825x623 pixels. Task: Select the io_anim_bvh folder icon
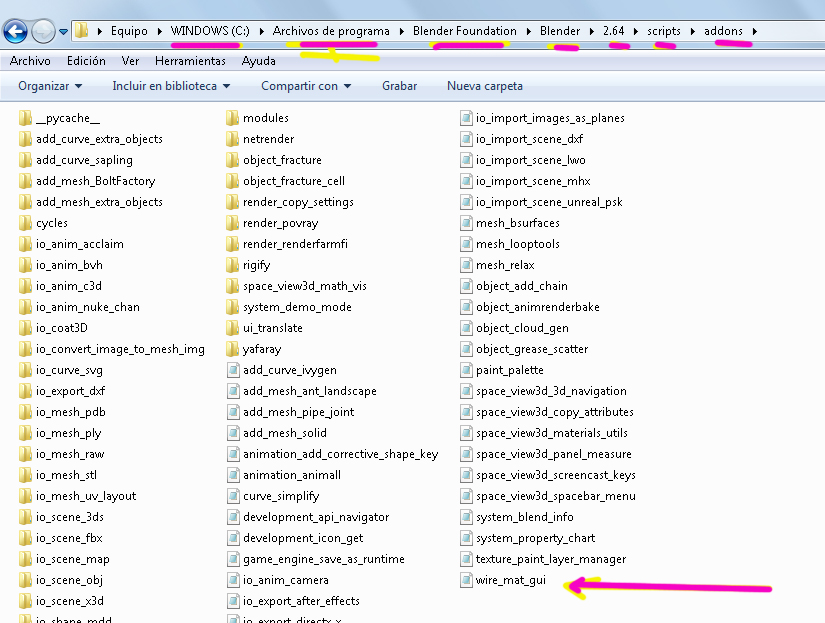[25, 265]
